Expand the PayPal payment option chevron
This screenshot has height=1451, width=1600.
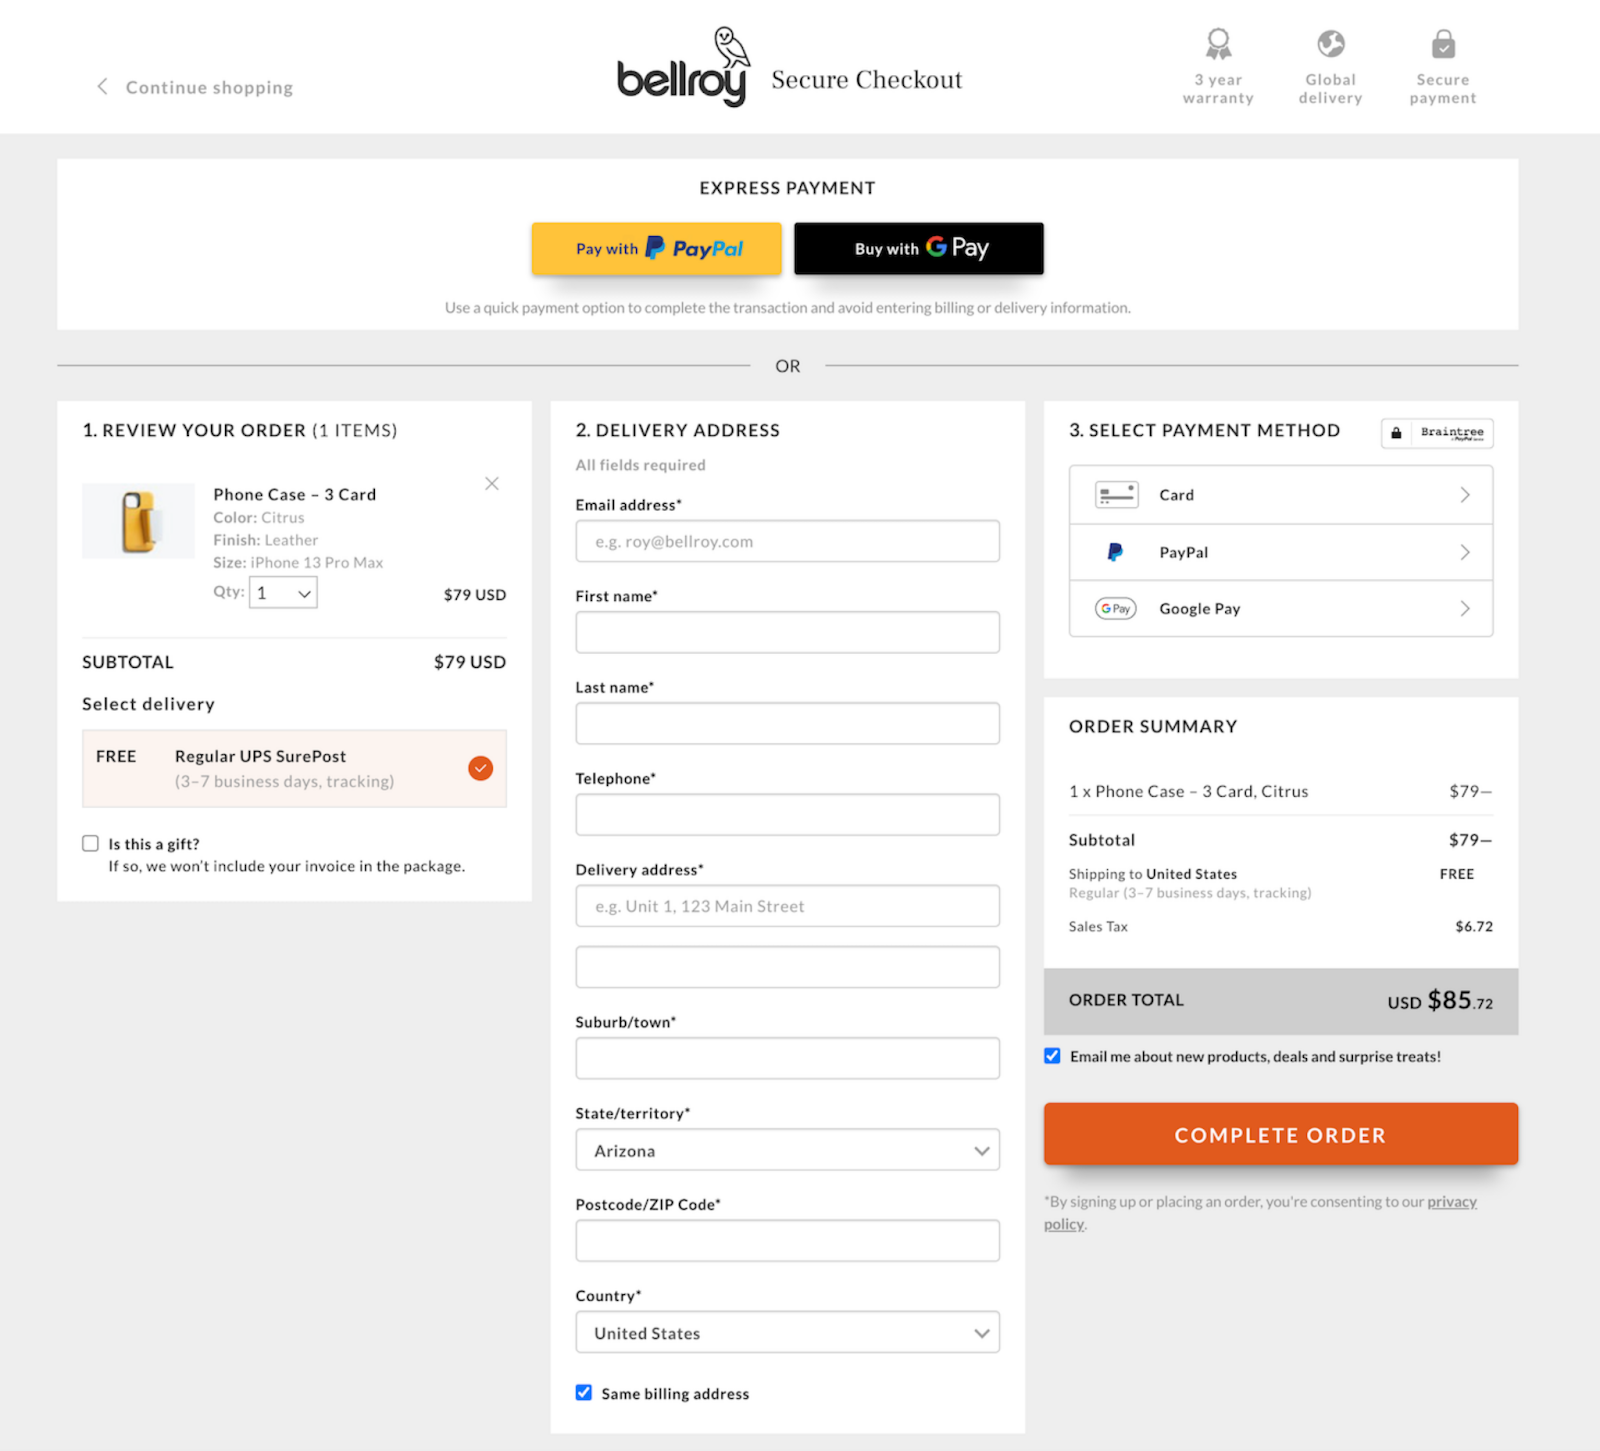[1465, 552]
